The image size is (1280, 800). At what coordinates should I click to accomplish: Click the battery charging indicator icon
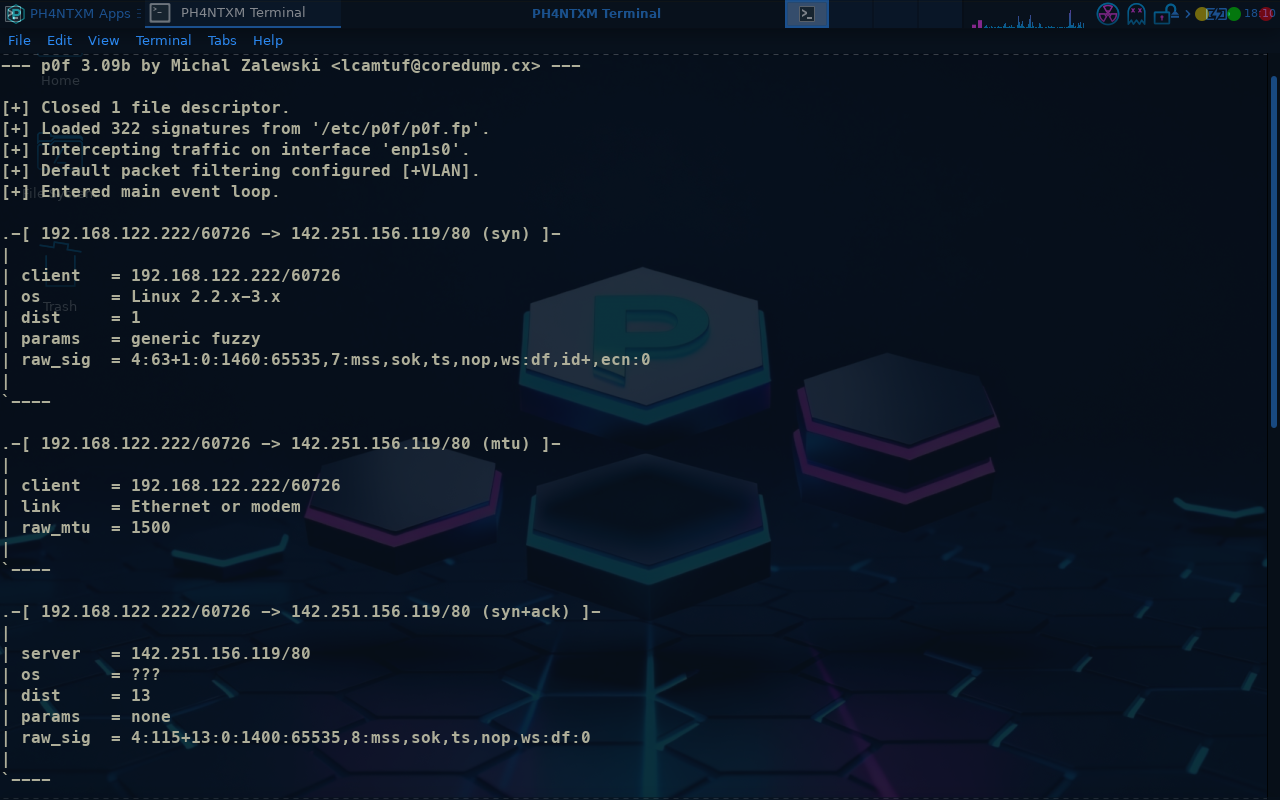click(1217, 14)
